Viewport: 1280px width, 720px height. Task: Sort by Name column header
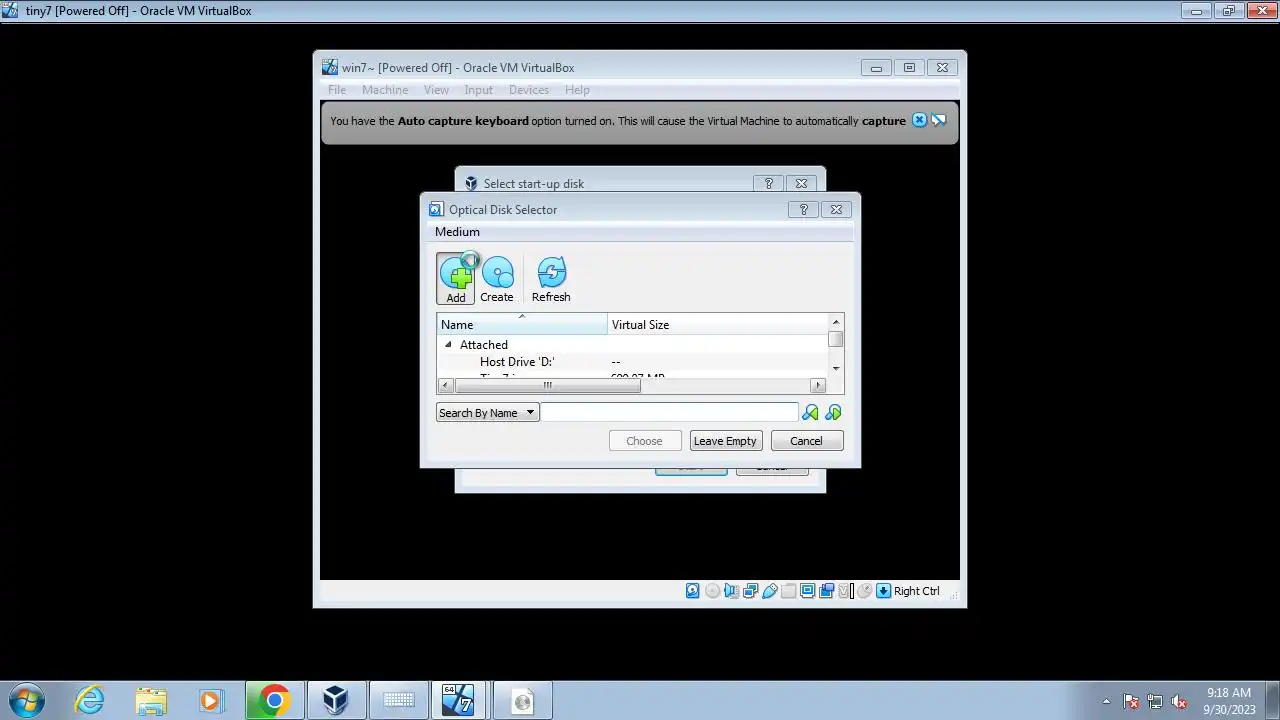tap(521, 324)
